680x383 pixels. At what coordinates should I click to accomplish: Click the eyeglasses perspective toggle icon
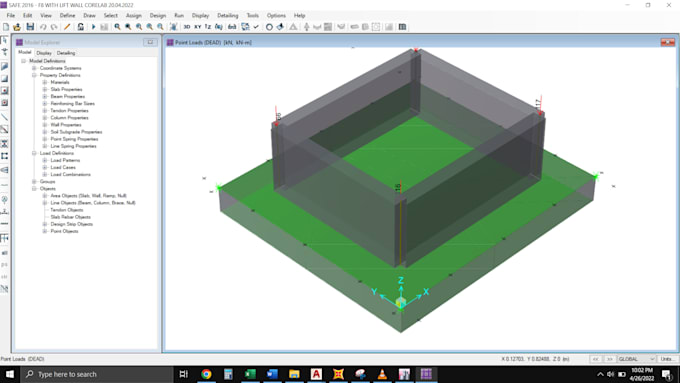coord(232,27)
